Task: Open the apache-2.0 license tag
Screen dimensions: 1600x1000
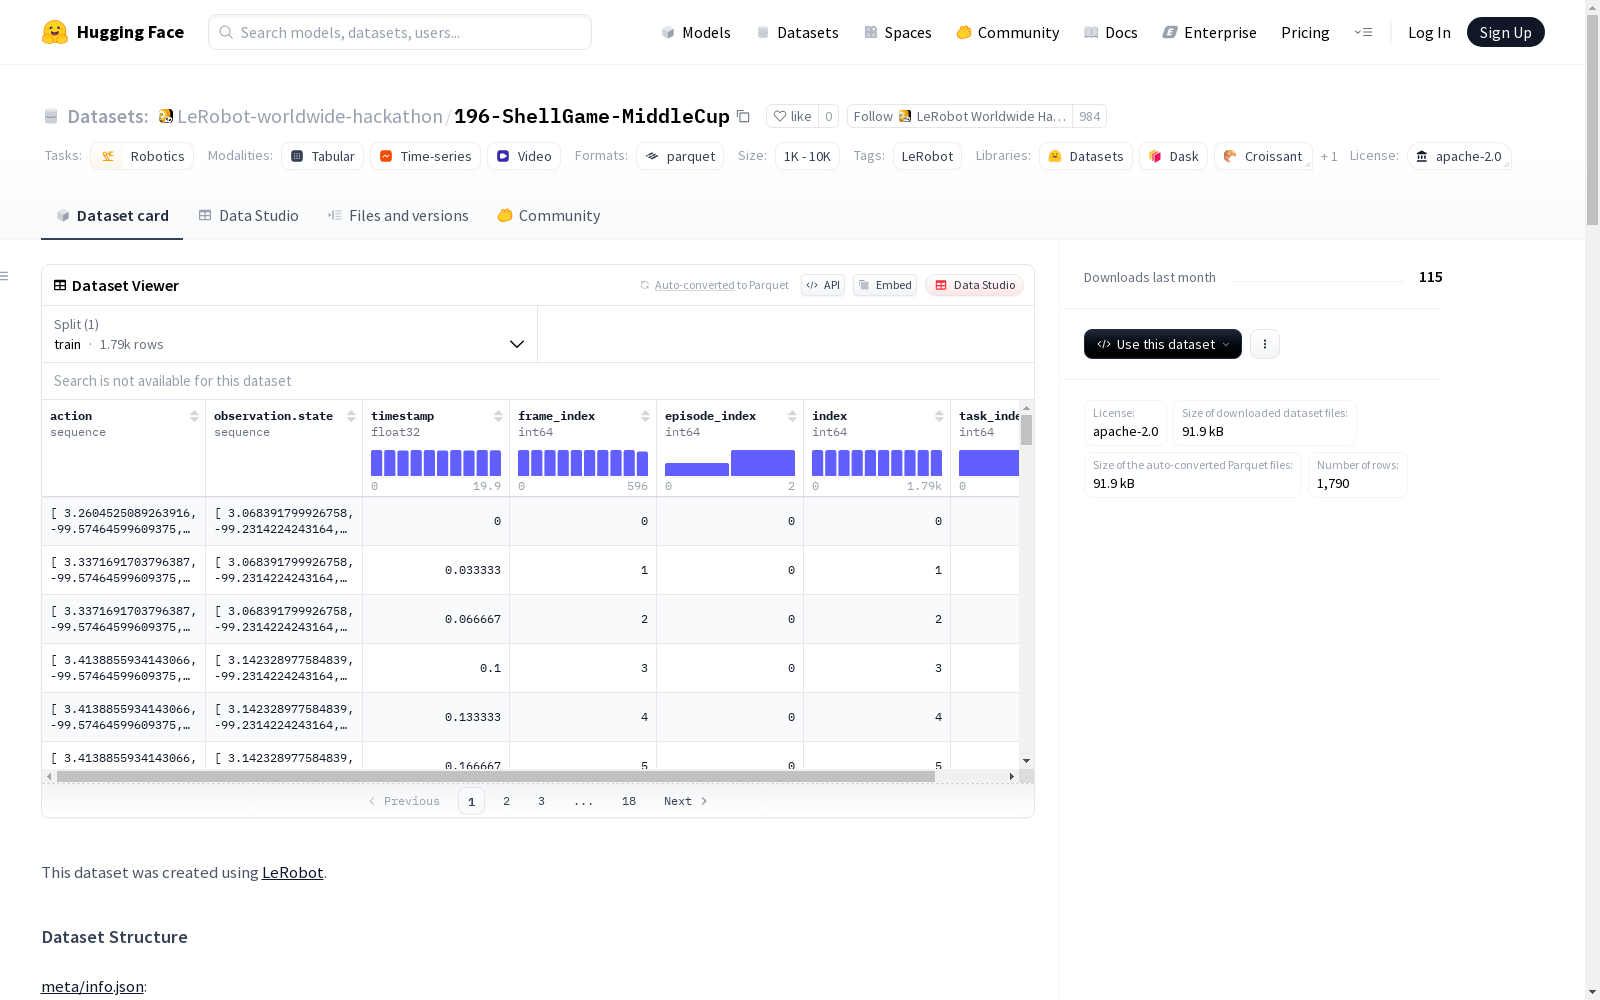Action: coord(1459,156)
